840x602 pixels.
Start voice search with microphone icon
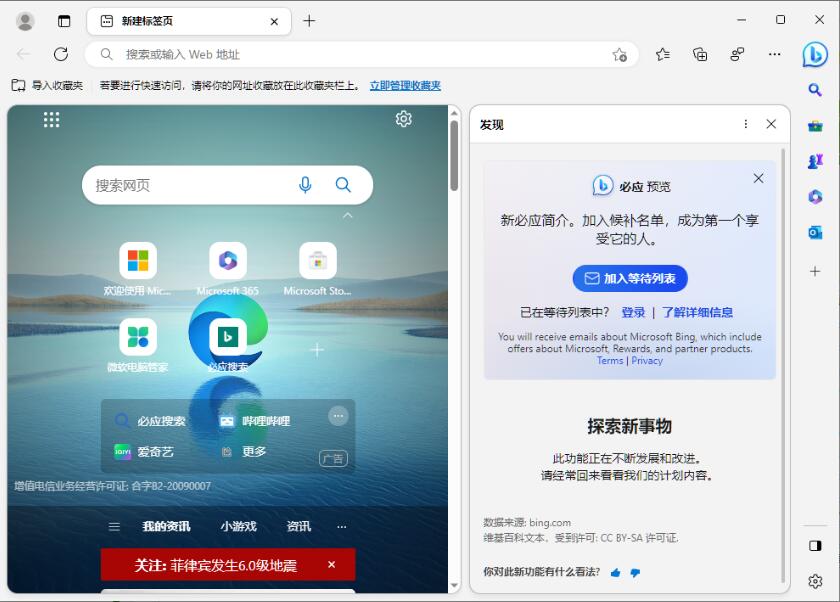click(305, 185)
